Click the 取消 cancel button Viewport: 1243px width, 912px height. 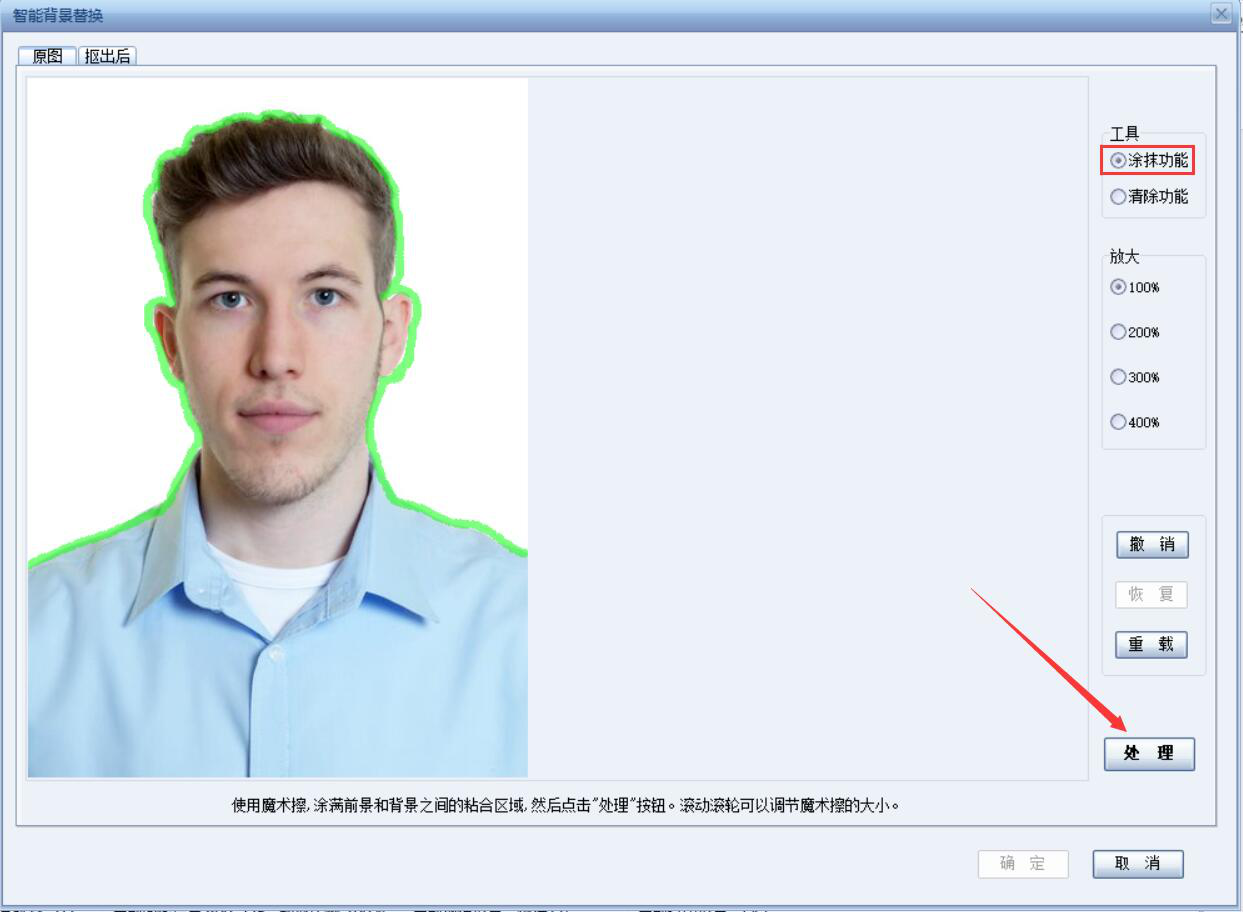[1138, 864]
